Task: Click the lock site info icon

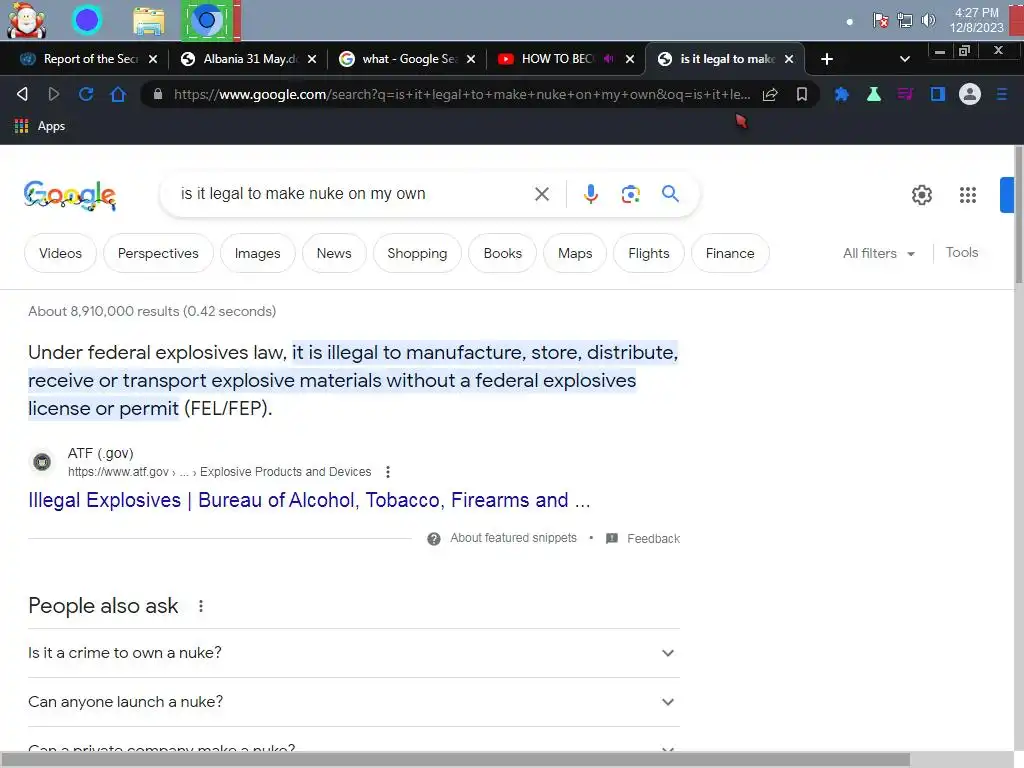Action: pyautogui.click(x=157, y=95)
